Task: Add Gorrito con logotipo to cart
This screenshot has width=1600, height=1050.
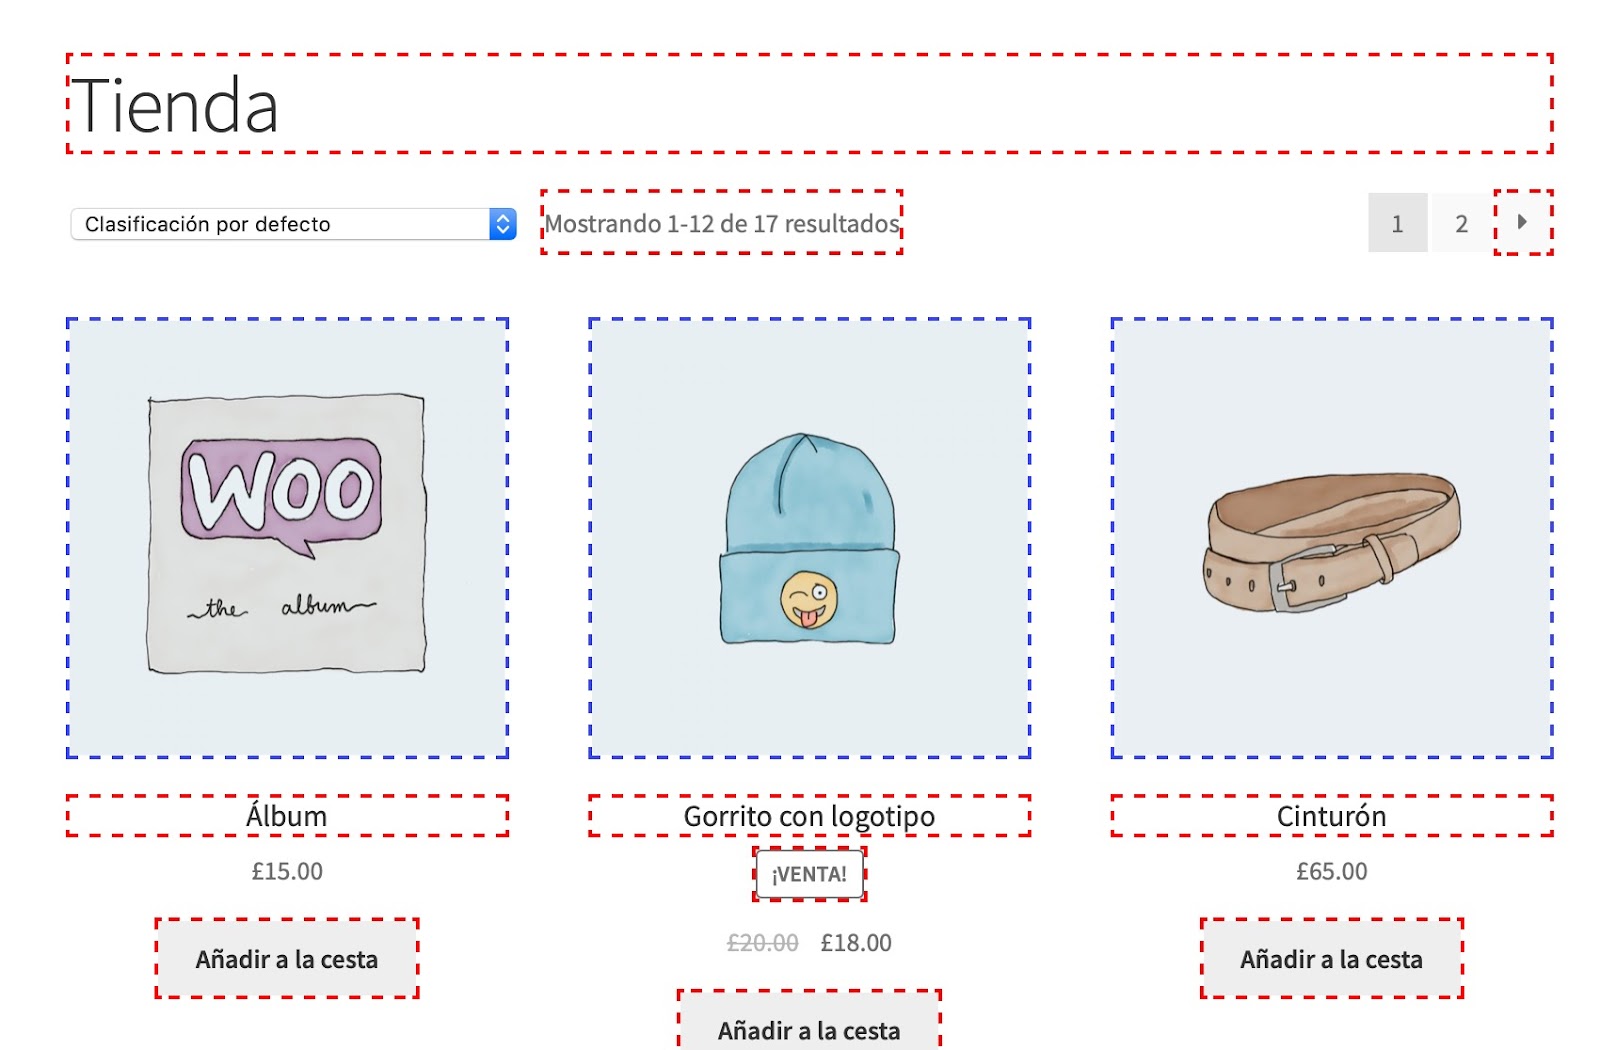Action: click(x=809, y=1021)
